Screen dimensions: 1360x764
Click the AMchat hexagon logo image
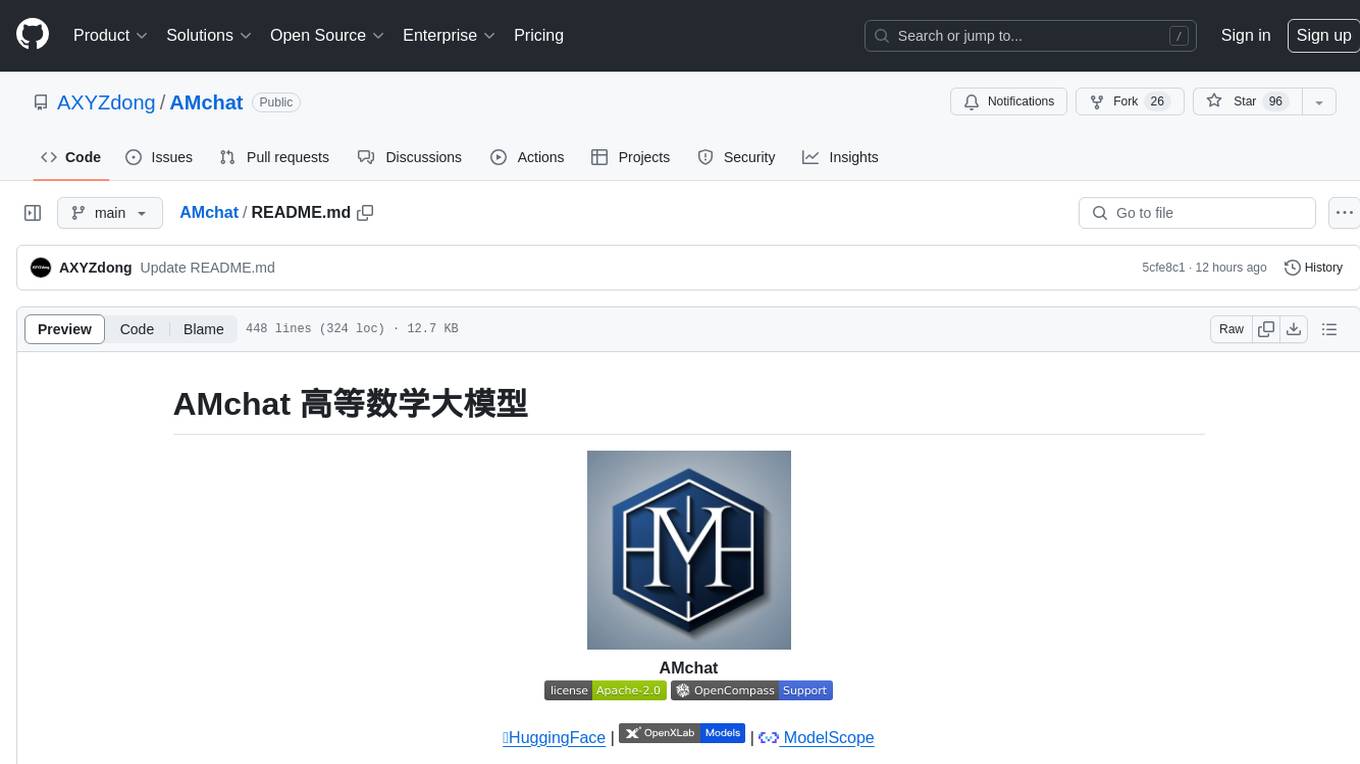pos(689,550)
